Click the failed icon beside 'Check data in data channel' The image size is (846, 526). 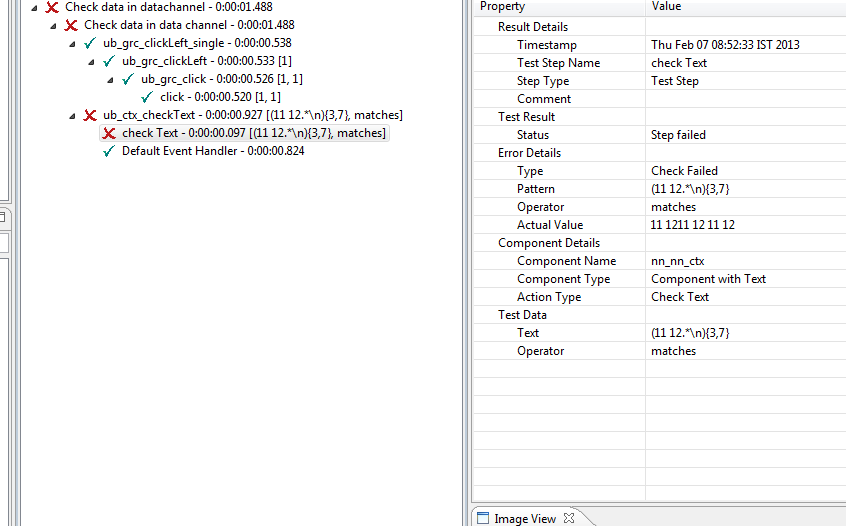point(71,25)
